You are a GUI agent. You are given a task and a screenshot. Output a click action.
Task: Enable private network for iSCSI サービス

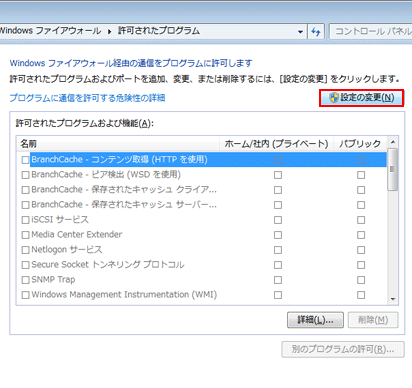(278, 220)
